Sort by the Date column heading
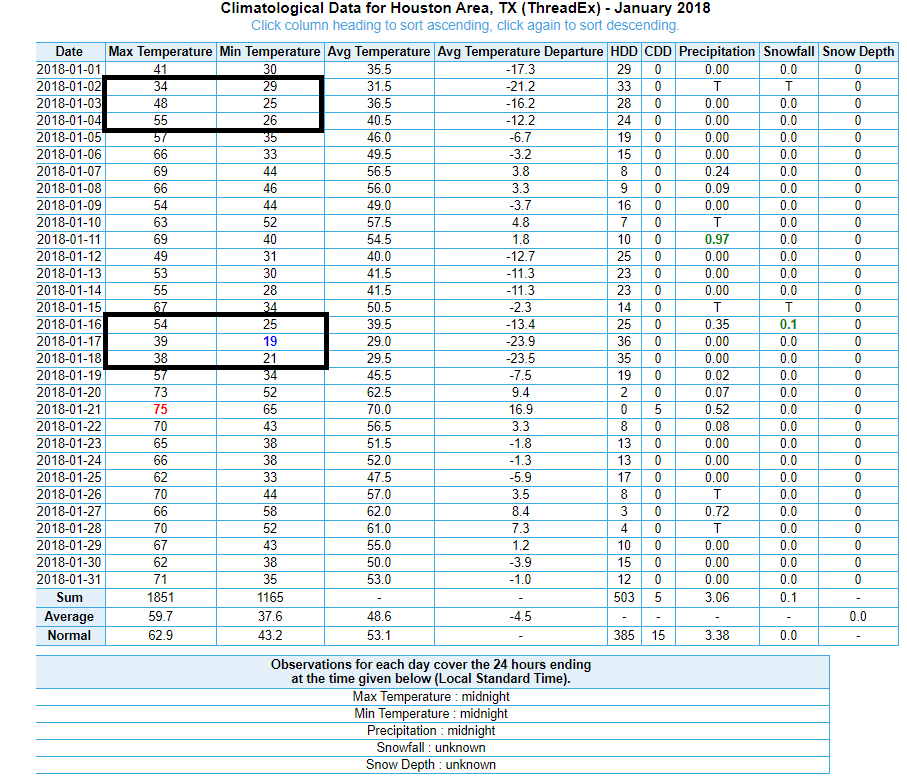The width and height of the screenshot is (907, 781). pyautogui.click(x=69, y=51)
